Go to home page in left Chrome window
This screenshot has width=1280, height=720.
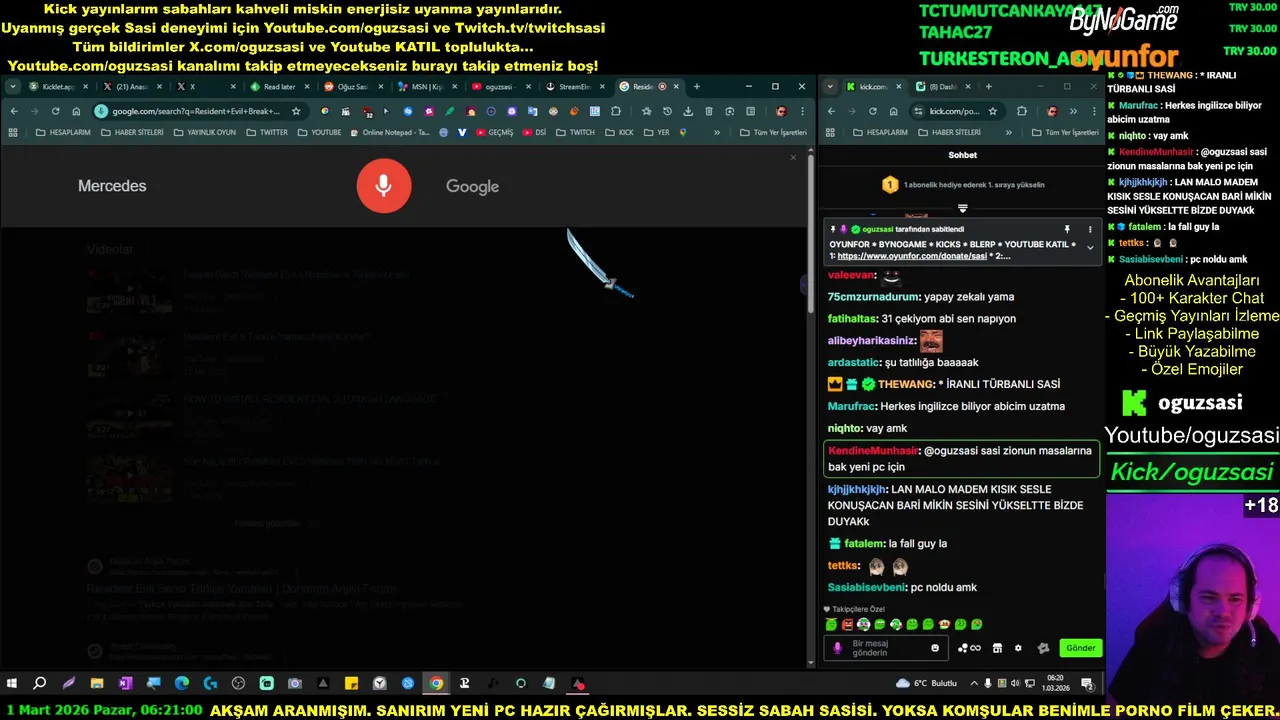point(76,111)
